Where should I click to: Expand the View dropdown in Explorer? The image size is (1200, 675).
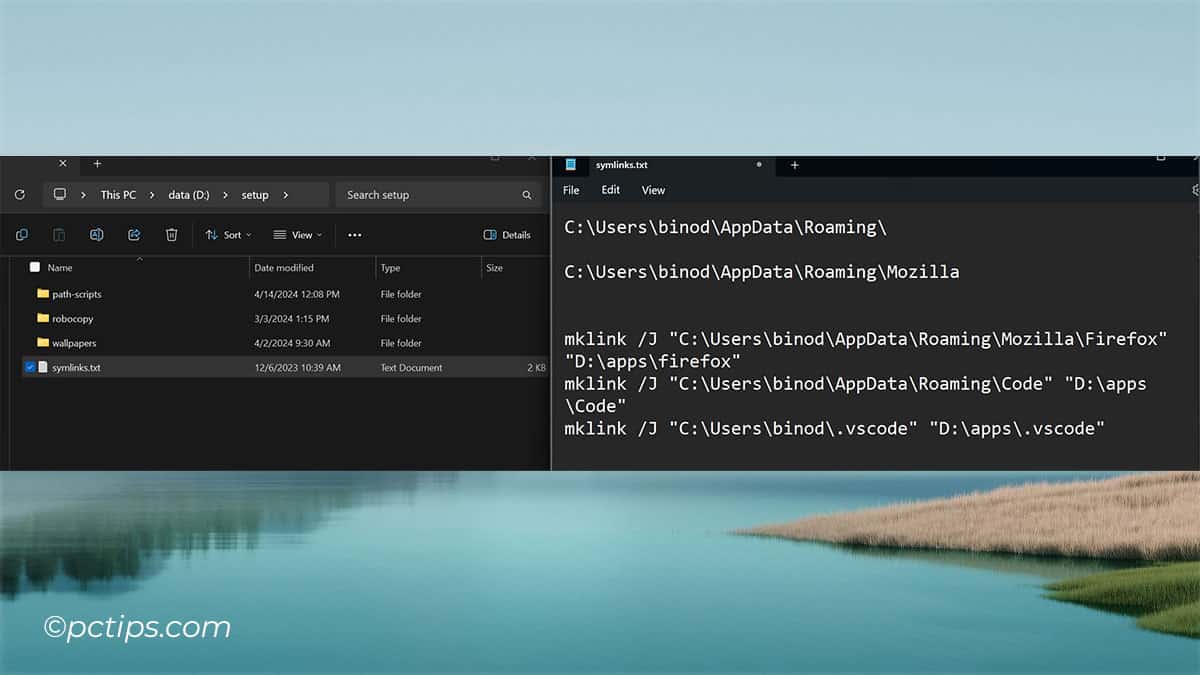[298, 235]
